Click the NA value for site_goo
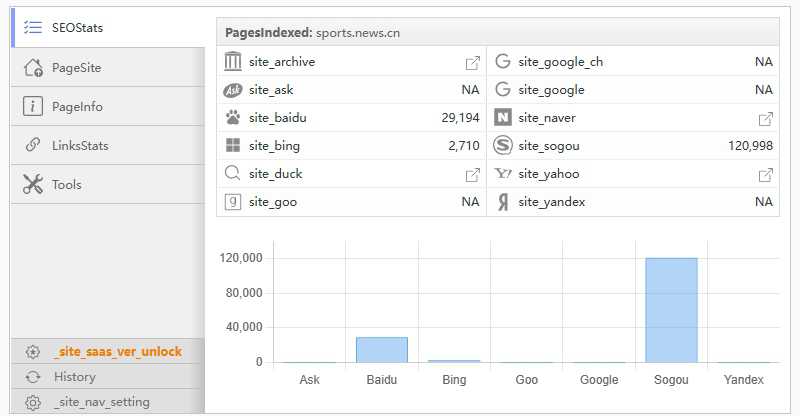Image resolution: width=800 pixels, height=416 pixels. [470, 202]
